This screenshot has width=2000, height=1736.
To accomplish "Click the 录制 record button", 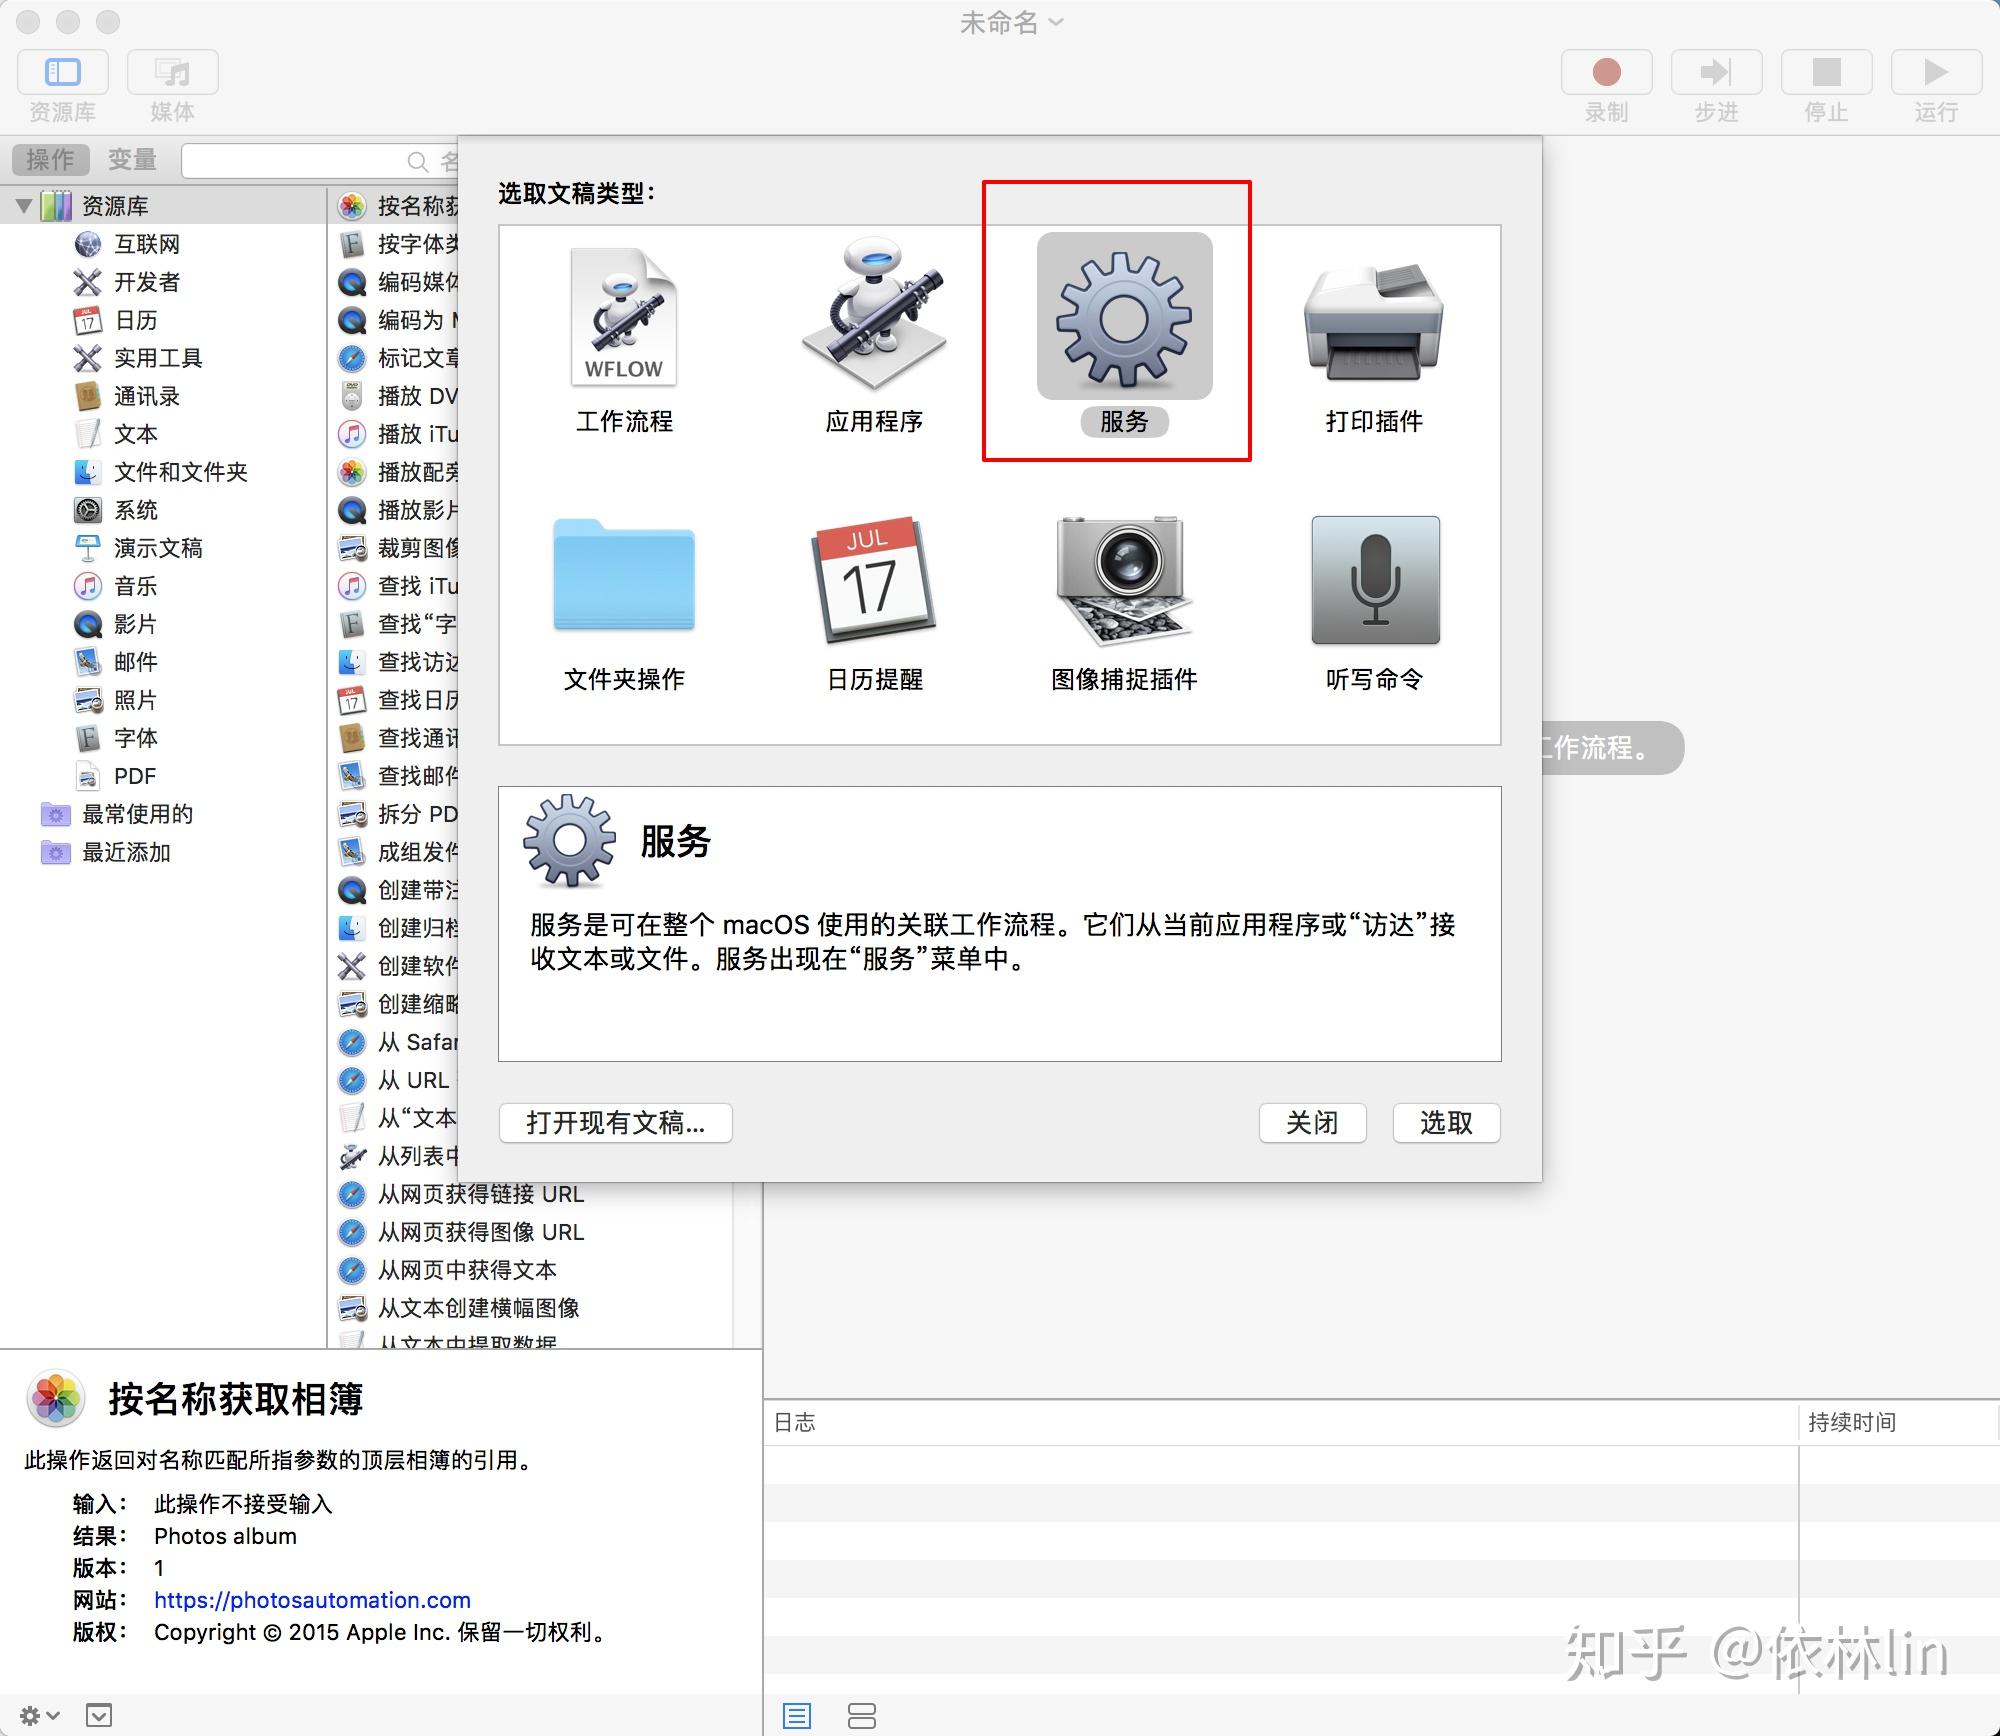I will [1605, 72].
